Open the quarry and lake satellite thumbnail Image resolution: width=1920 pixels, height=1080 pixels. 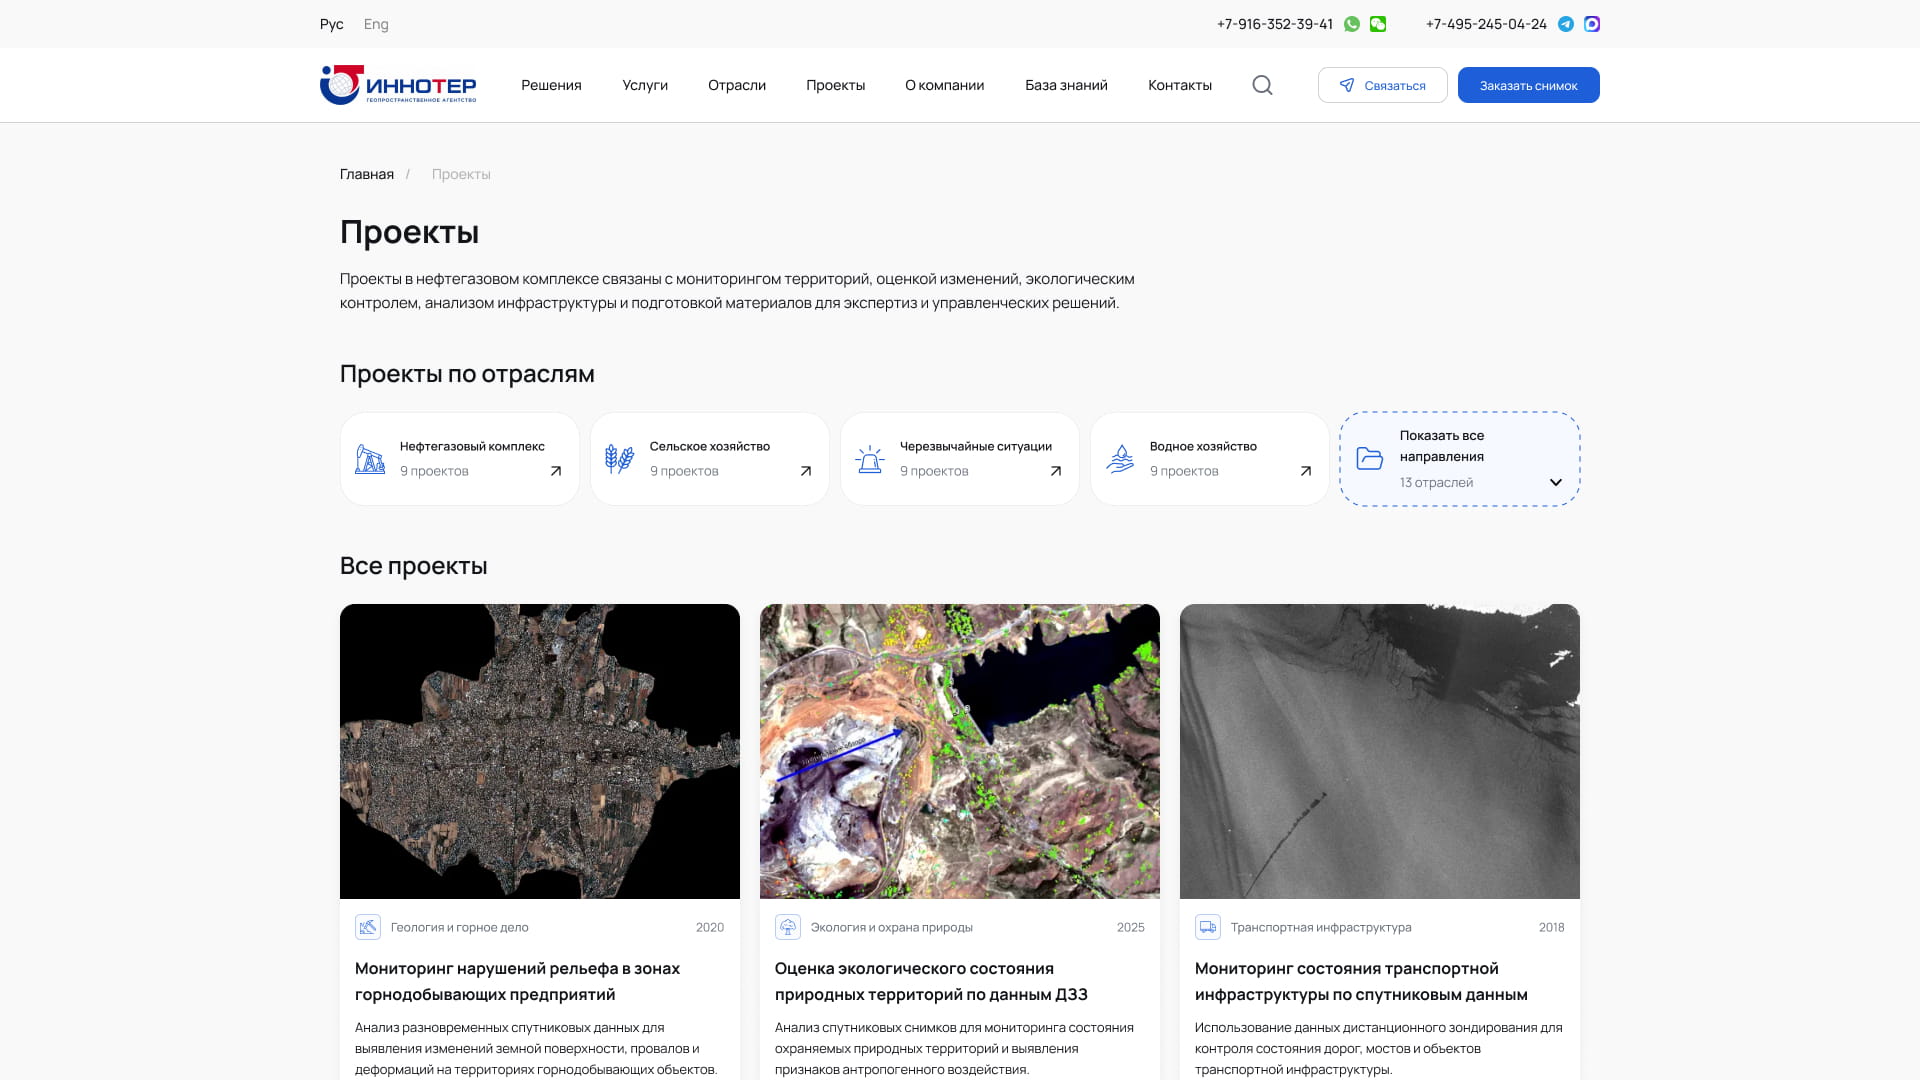960,751
